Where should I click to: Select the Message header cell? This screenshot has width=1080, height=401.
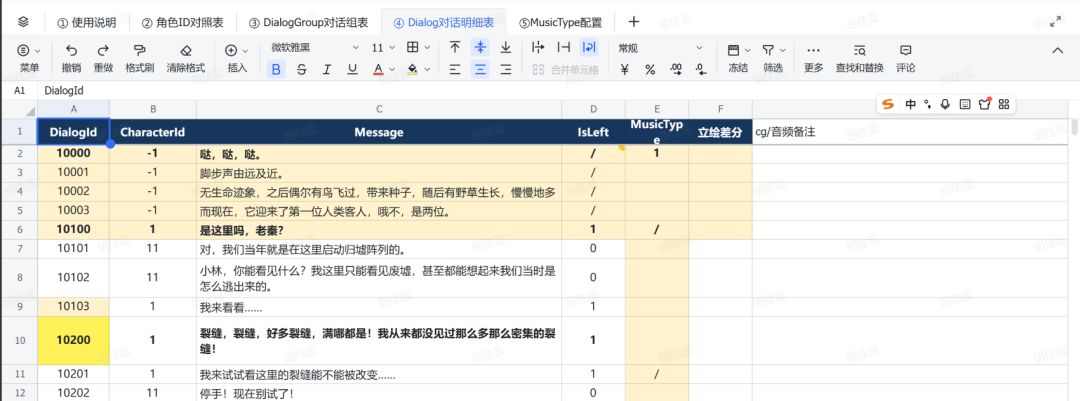coord(379,132)
